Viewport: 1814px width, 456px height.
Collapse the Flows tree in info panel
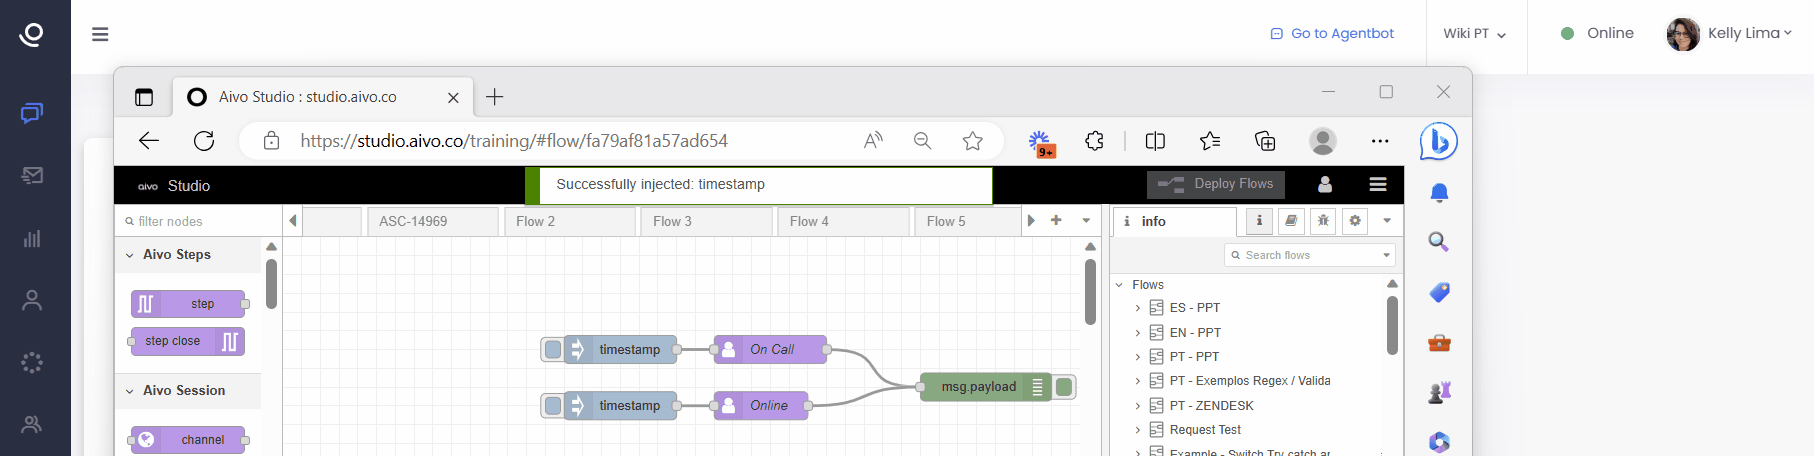(1119, 285)
